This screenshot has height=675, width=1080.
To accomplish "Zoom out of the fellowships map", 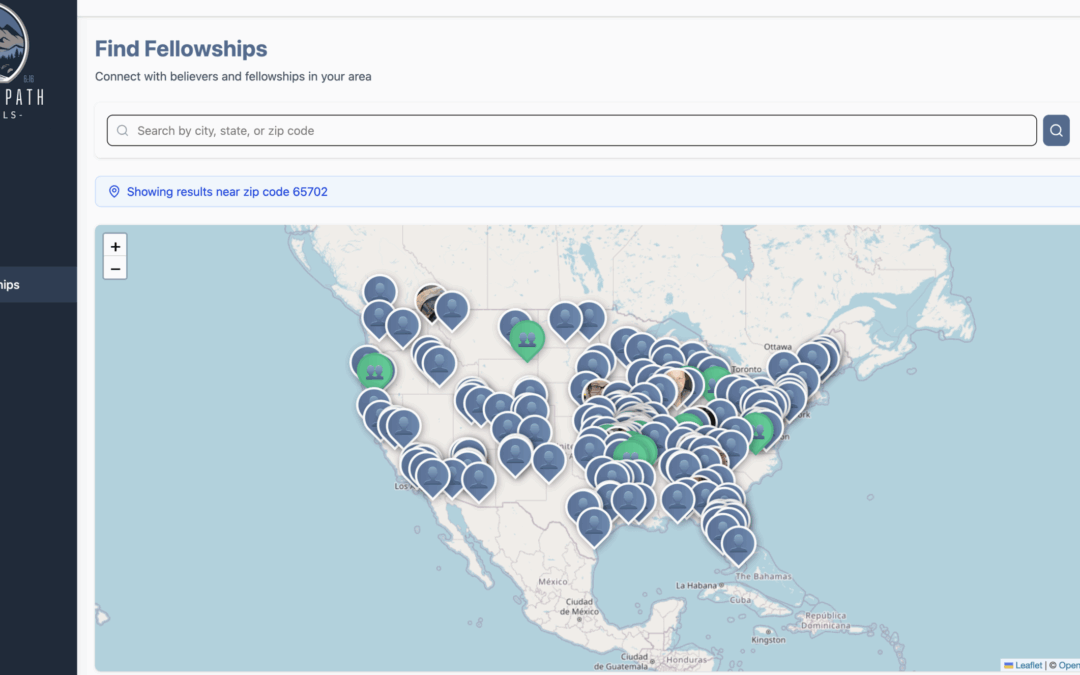I will (x=115, y=268).
